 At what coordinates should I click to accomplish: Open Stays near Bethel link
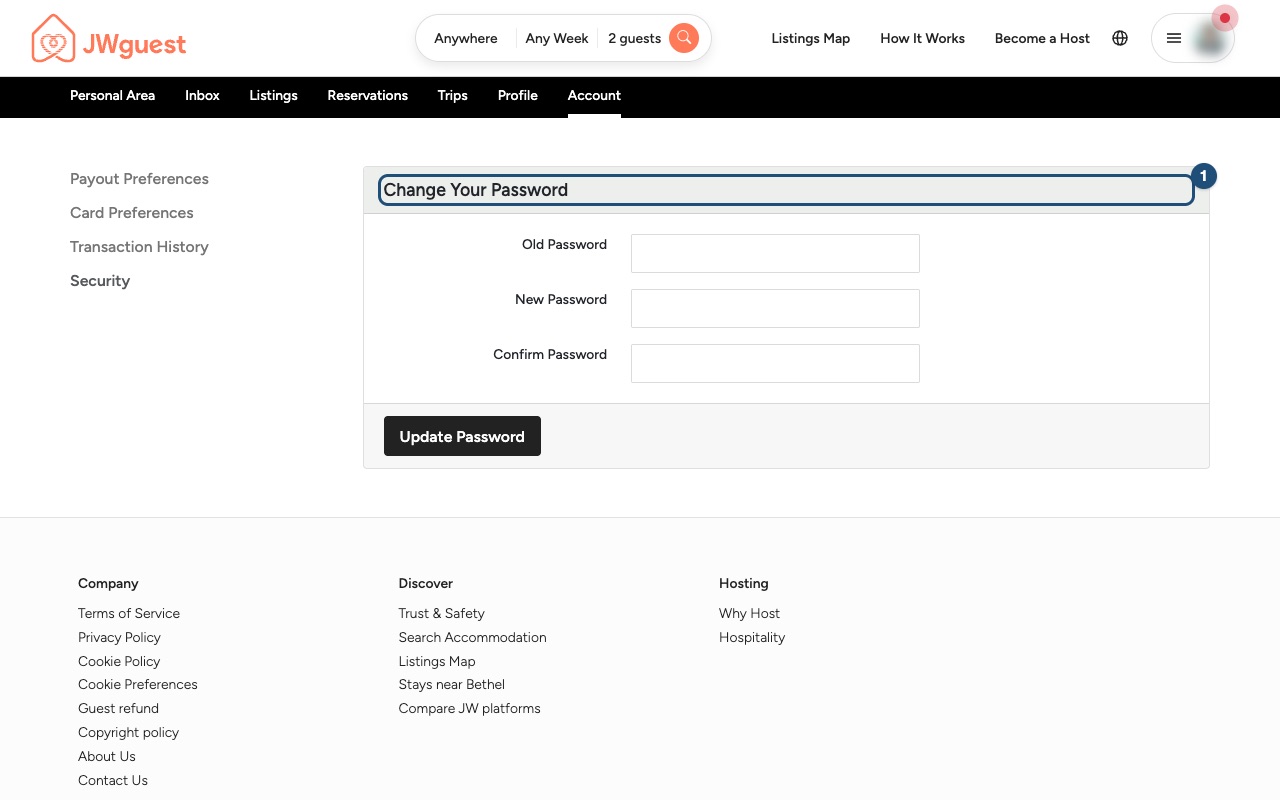click(451, 684)
